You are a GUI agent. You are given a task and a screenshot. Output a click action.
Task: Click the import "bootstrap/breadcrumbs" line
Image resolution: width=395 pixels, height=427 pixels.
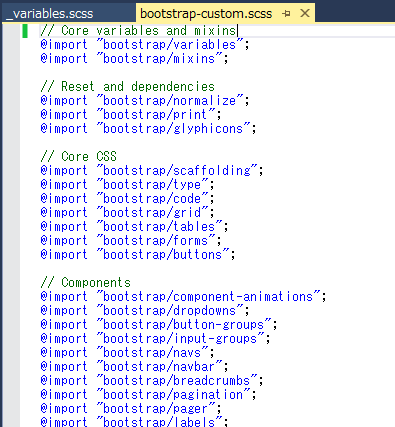click(152, 381)
